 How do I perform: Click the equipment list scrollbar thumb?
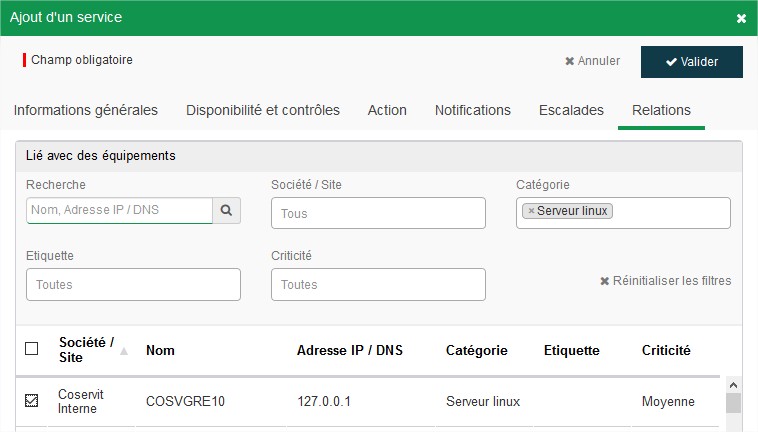[733, 403]
